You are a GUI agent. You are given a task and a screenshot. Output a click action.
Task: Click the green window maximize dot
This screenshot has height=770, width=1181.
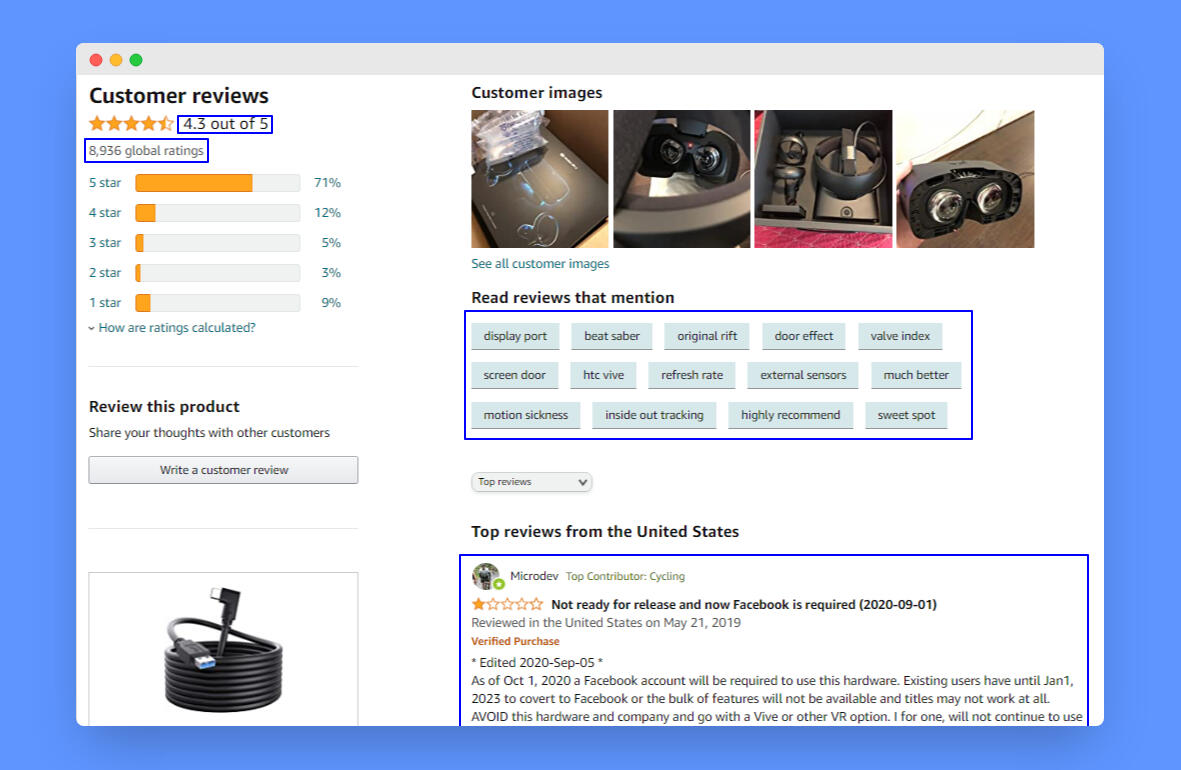click(136, 60)
